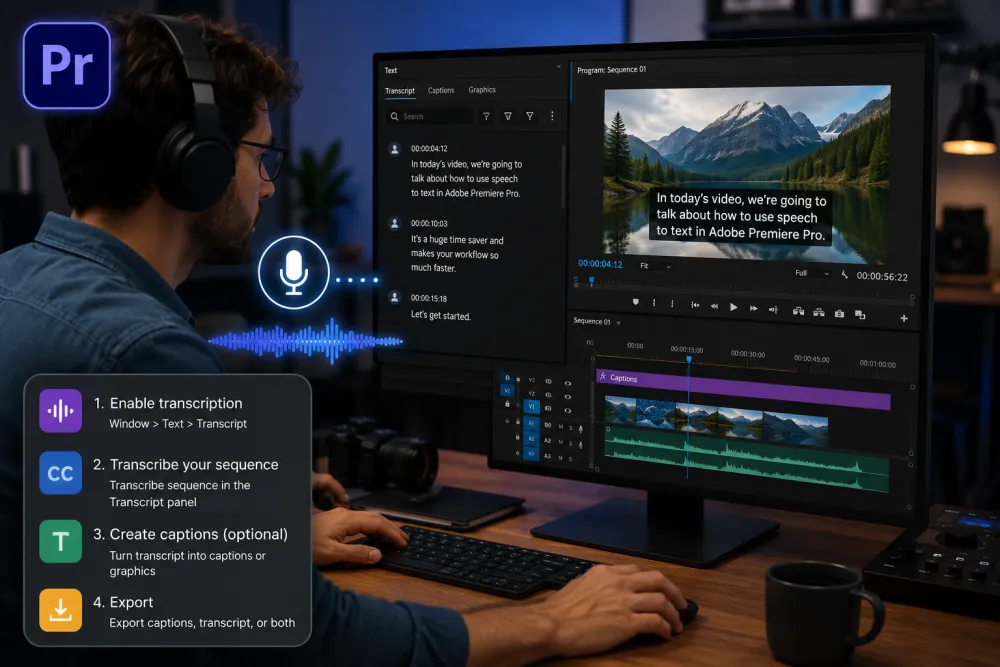Toggle the blue V1 track targeting button
1000x667 pixels.
pyautogui.click(x=531, y=406)
